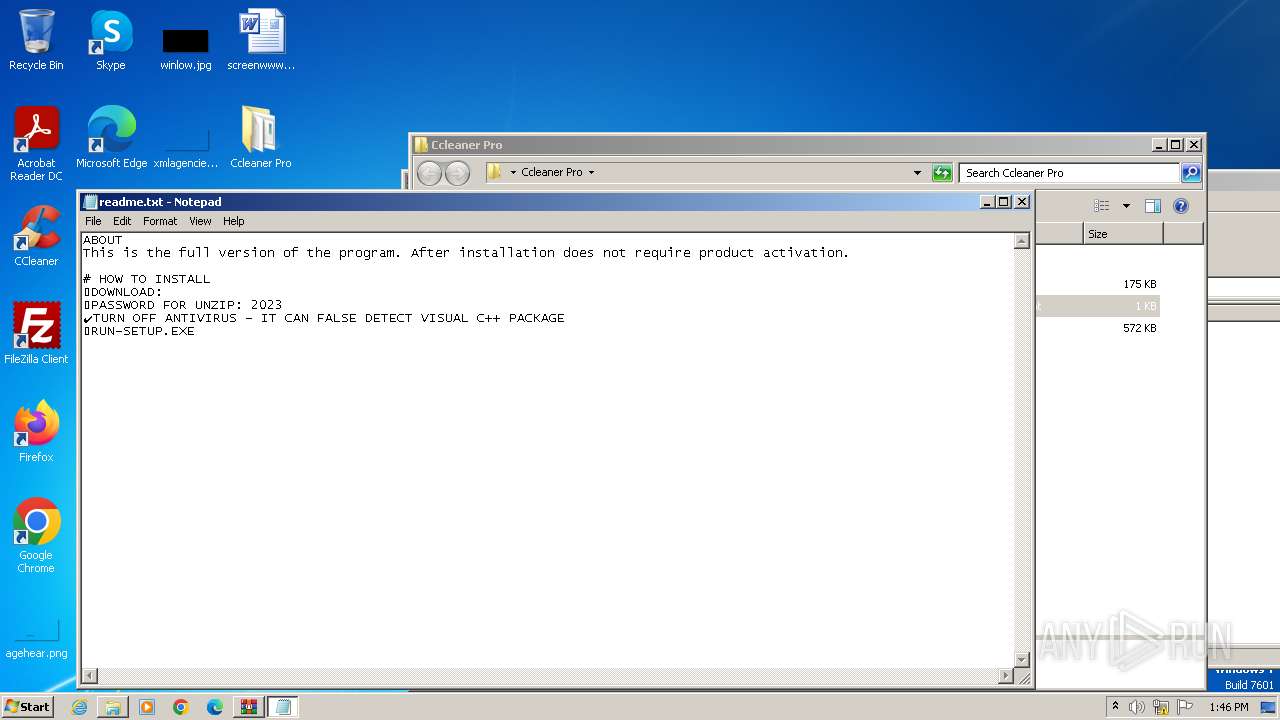This screenshot has width=1280, height=720.
Task: Open the Ccleaner Pro desktop folder
Action: coord(260,138)
